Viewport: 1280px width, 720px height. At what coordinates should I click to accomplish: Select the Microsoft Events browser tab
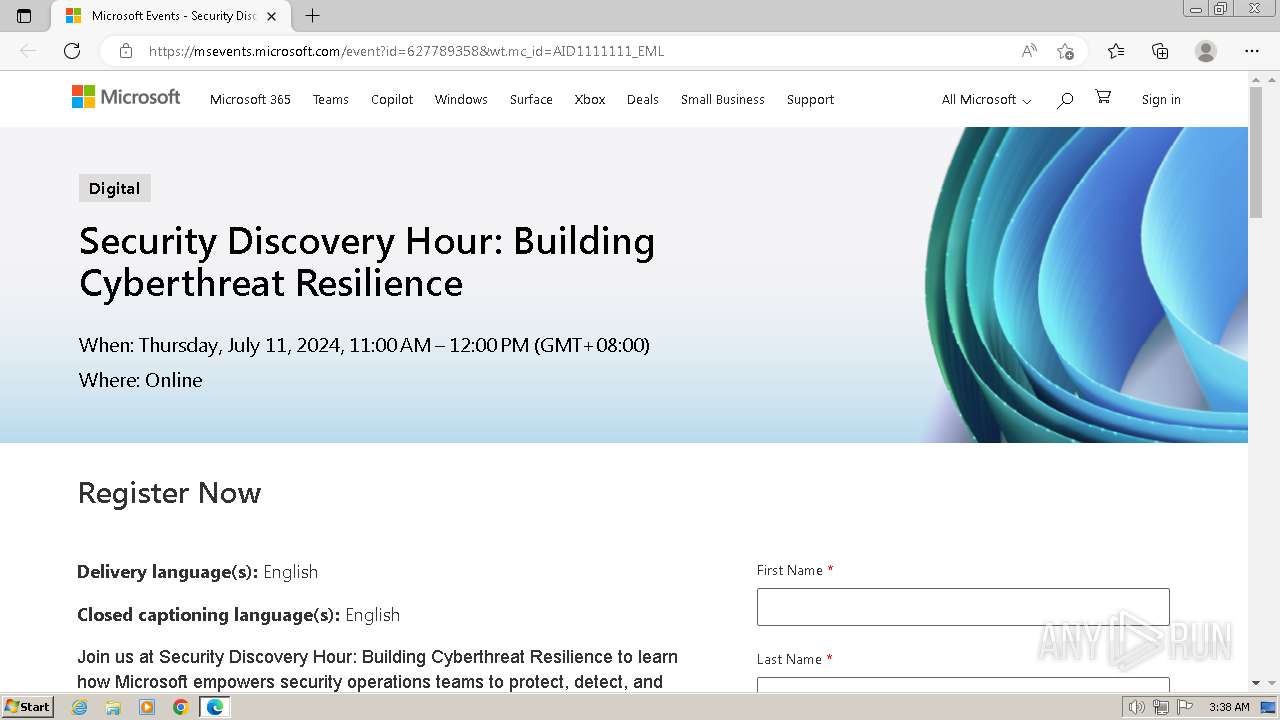[x=171, y=16]
